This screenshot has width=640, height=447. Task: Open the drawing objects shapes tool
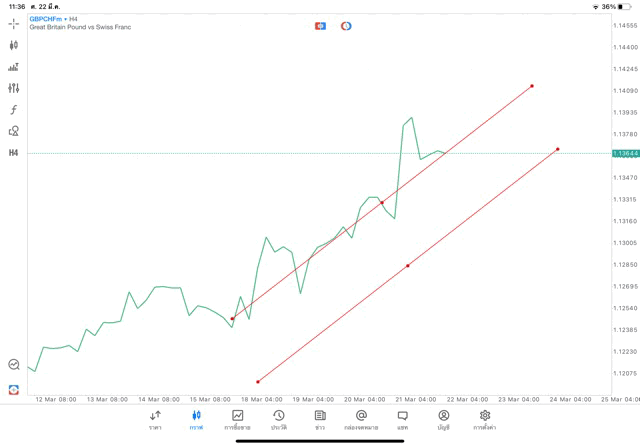pyautogui.click(x=13, y=131)
